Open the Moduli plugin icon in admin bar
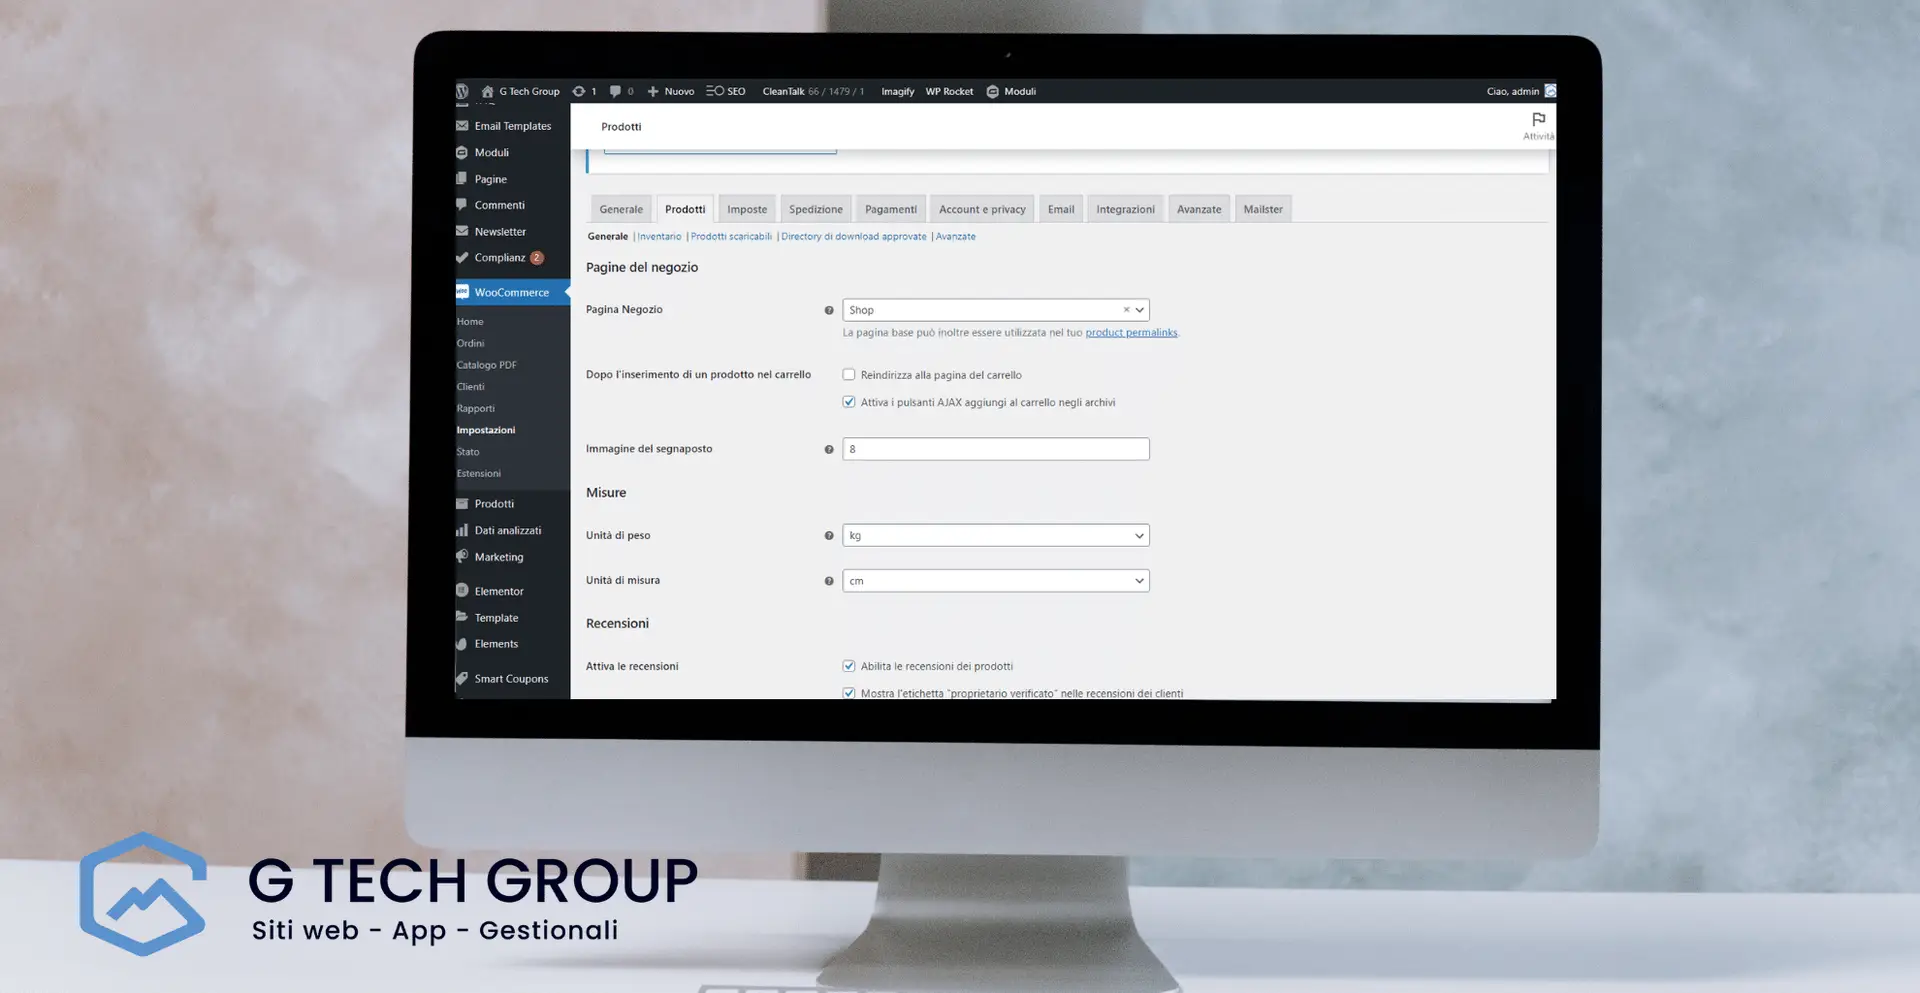Screen dimensions: 1920x993 (x=992, y=91)
